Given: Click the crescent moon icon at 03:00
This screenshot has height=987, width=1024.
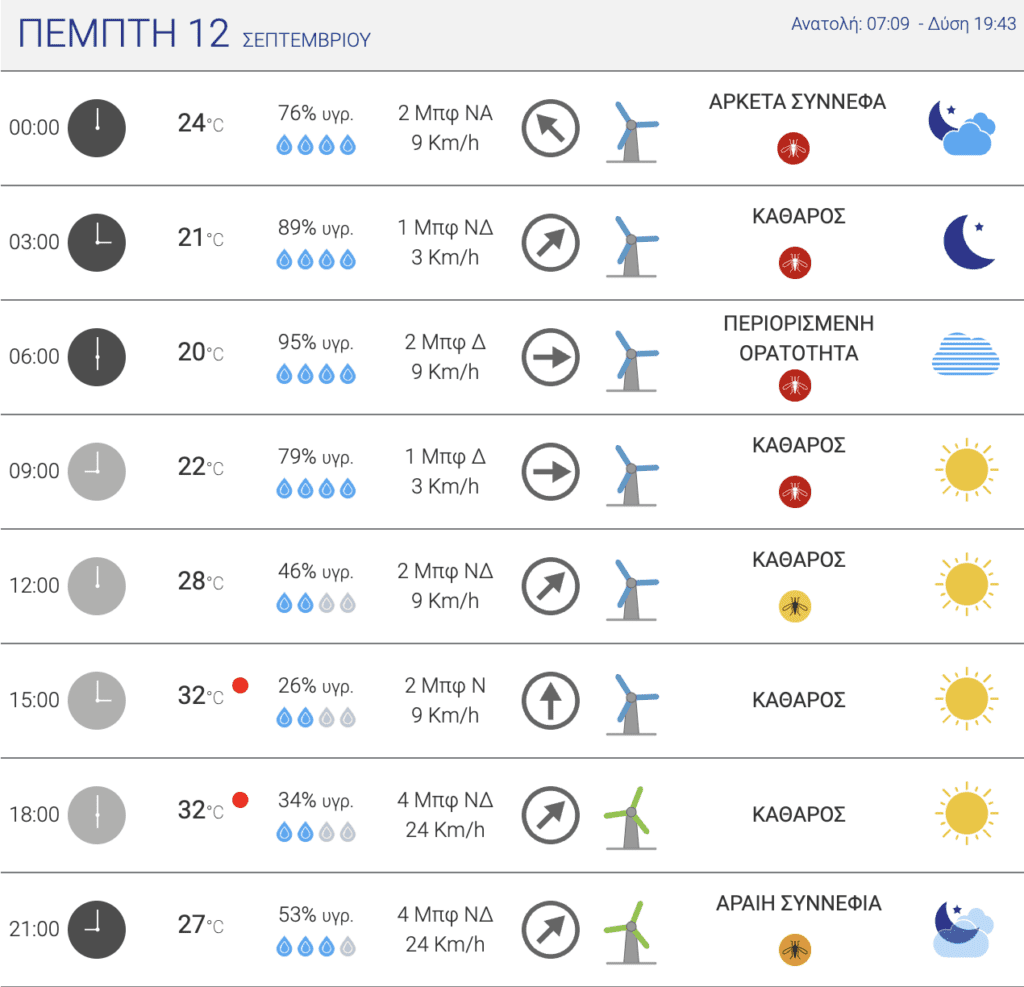Looking at the screenshot, I should 969,242.
